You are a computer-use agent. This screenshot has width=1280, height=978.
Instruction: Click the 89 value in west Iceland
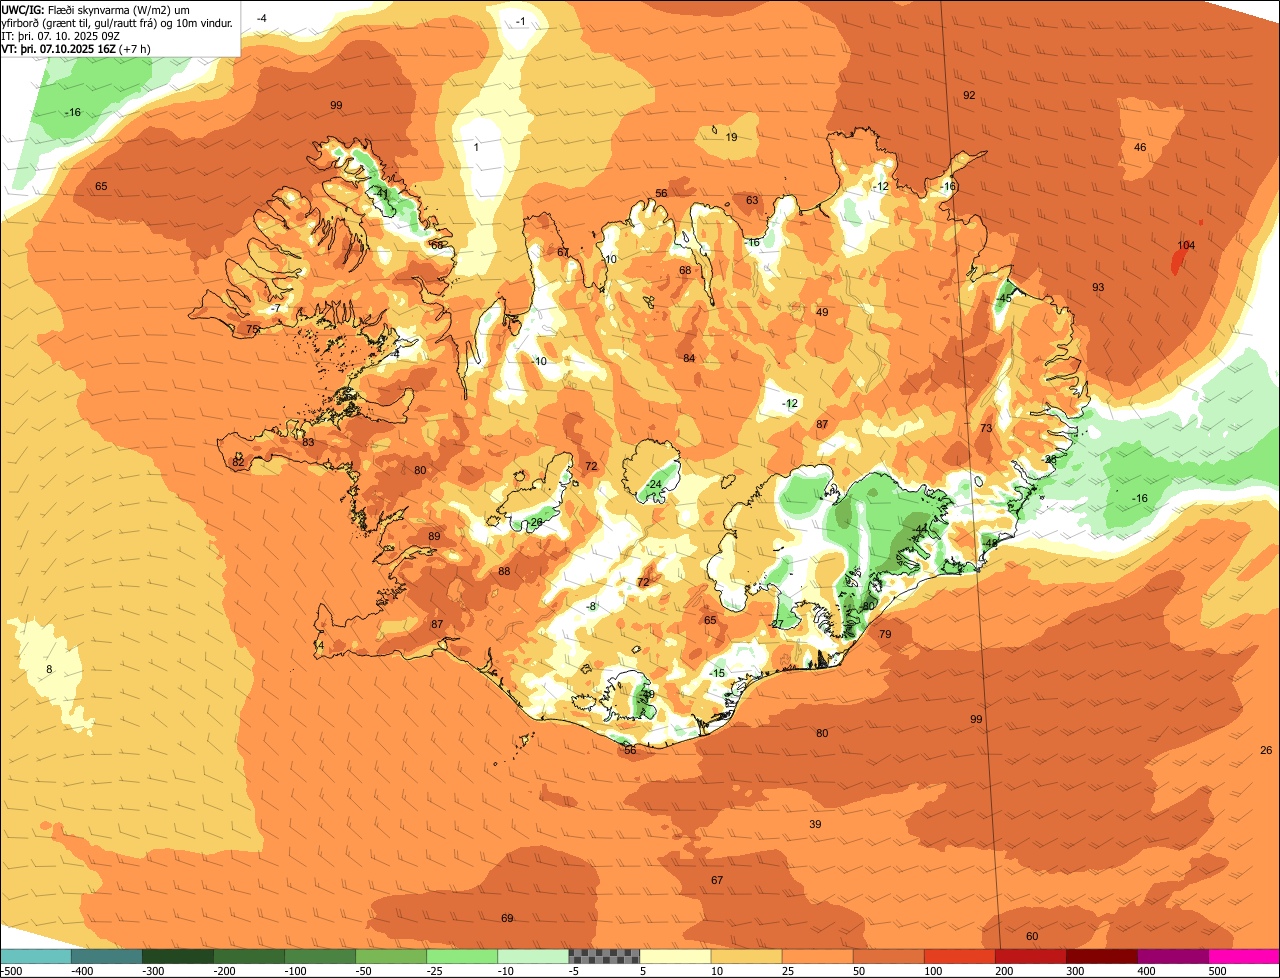(x=434, y=537)
